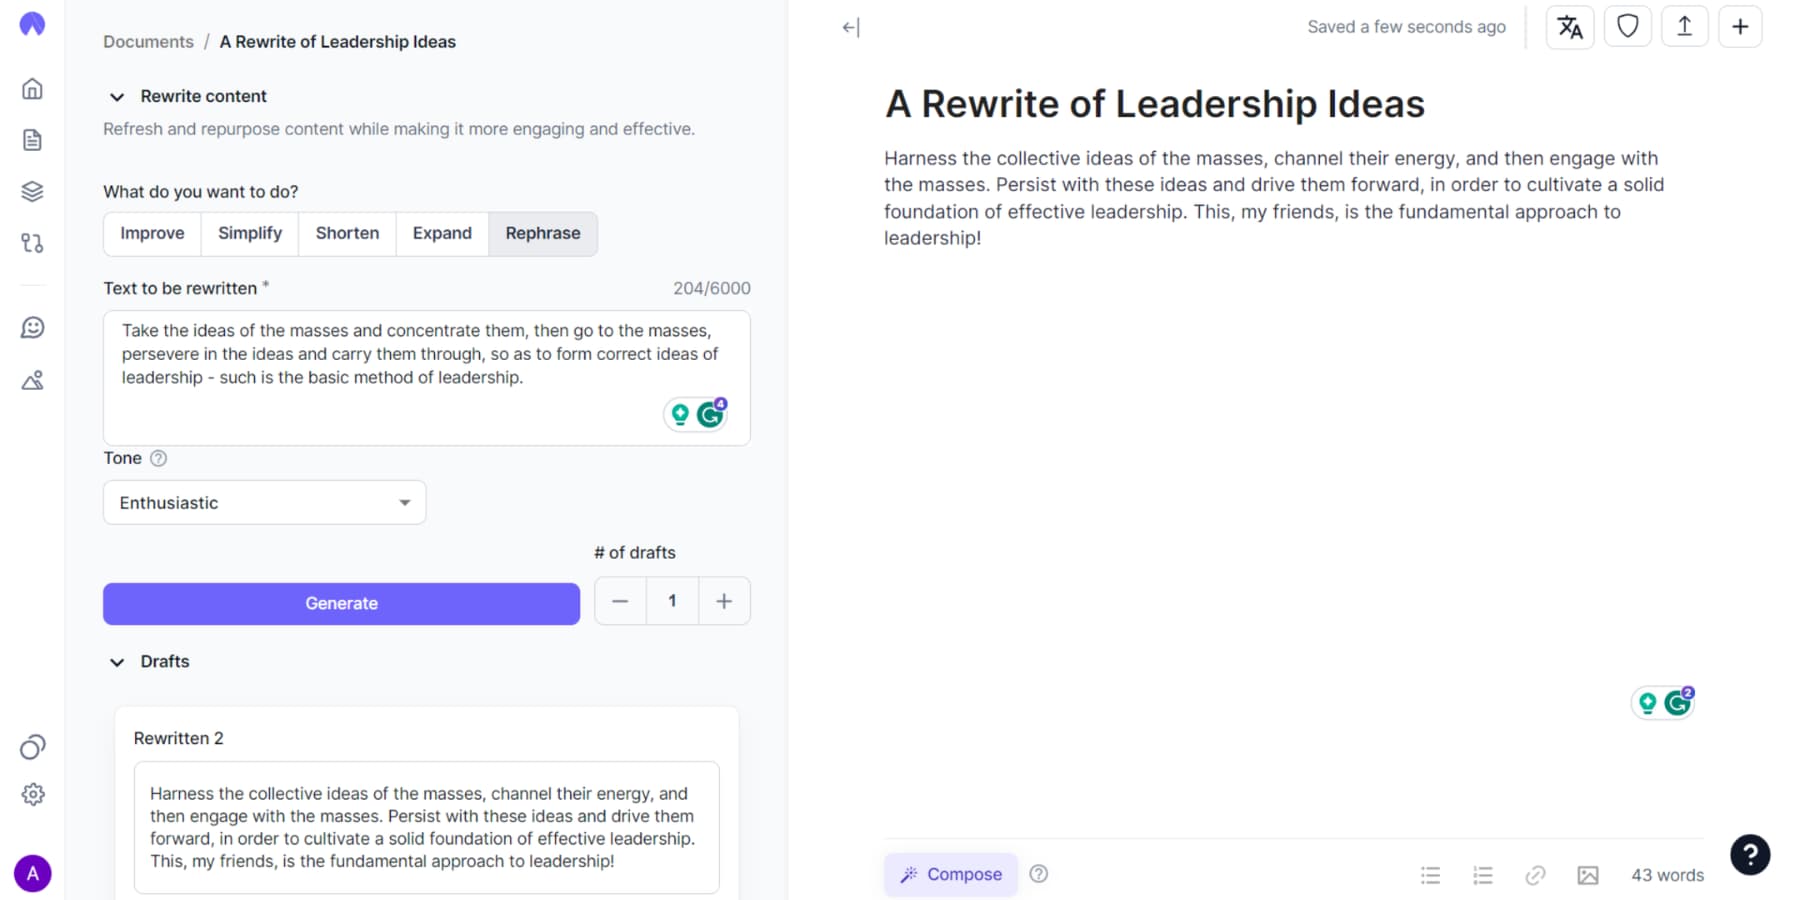Insert a link using the chain icon
This screenshot has height=900, width=1800.
[1536, 874]
